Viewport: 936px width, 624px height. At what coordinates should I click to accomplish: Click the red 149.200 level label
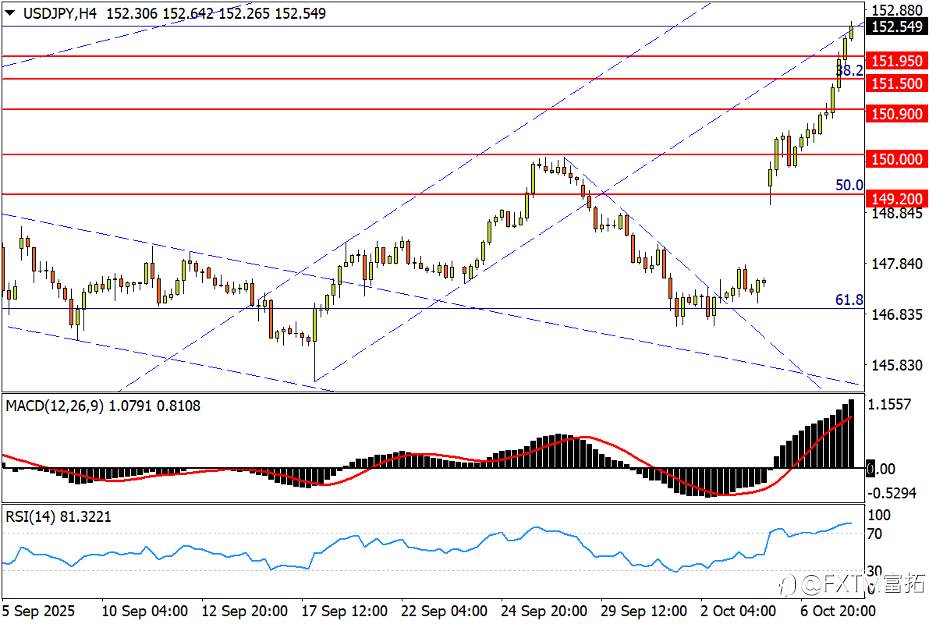tap(897, 199)
